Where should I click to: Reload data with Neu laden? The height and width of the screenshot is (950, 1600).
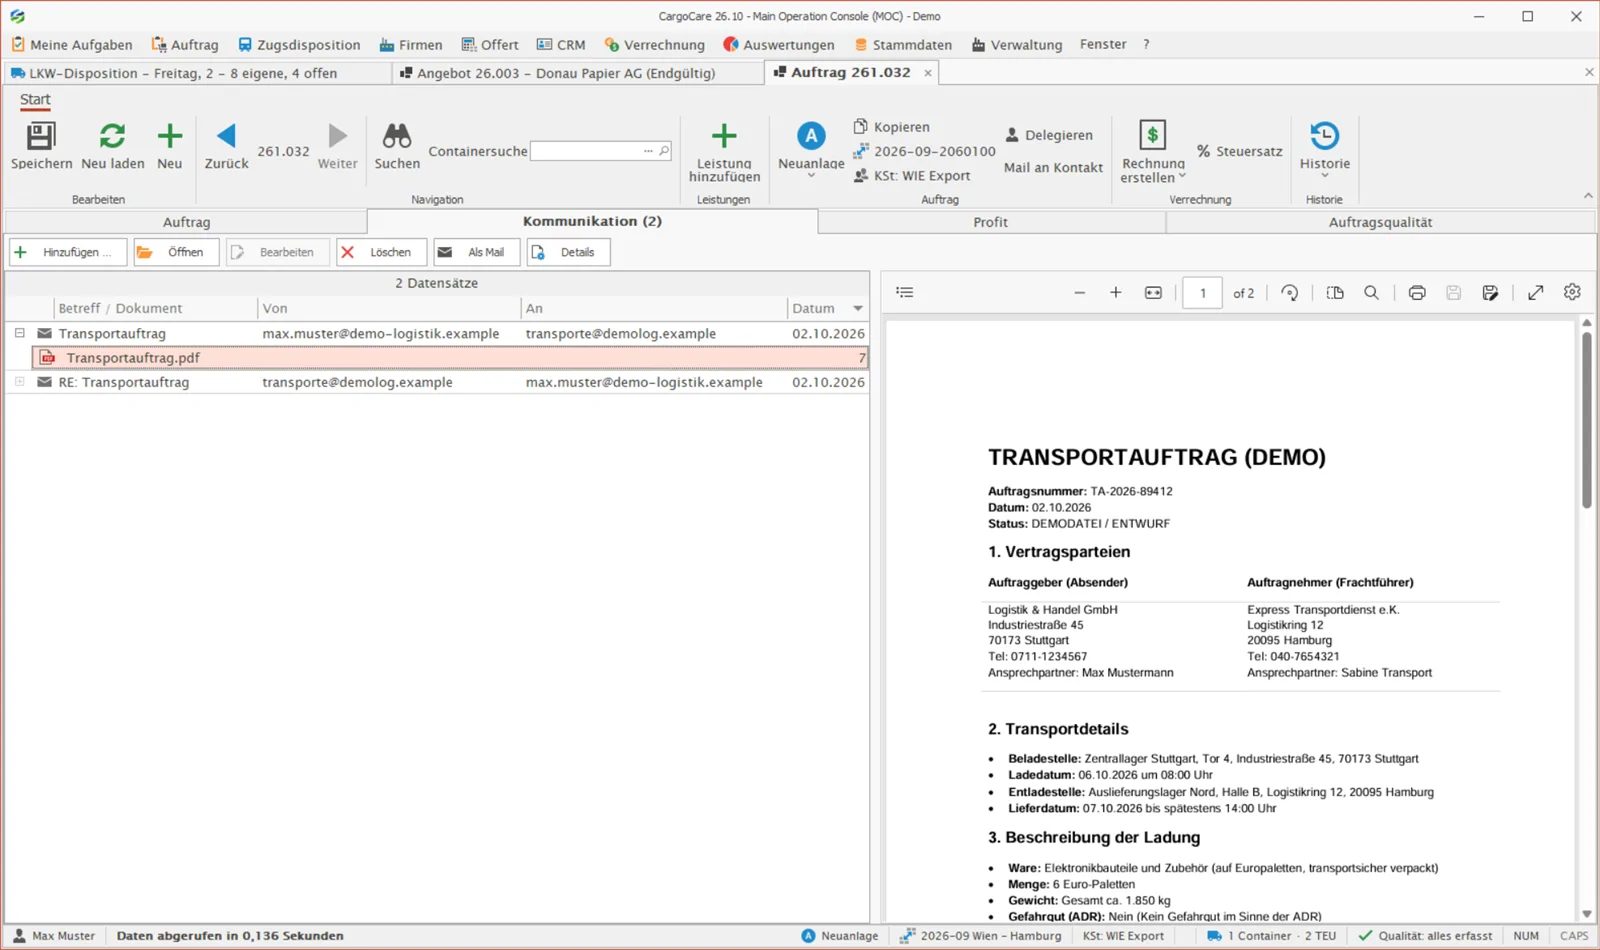(x=113, y=146)
